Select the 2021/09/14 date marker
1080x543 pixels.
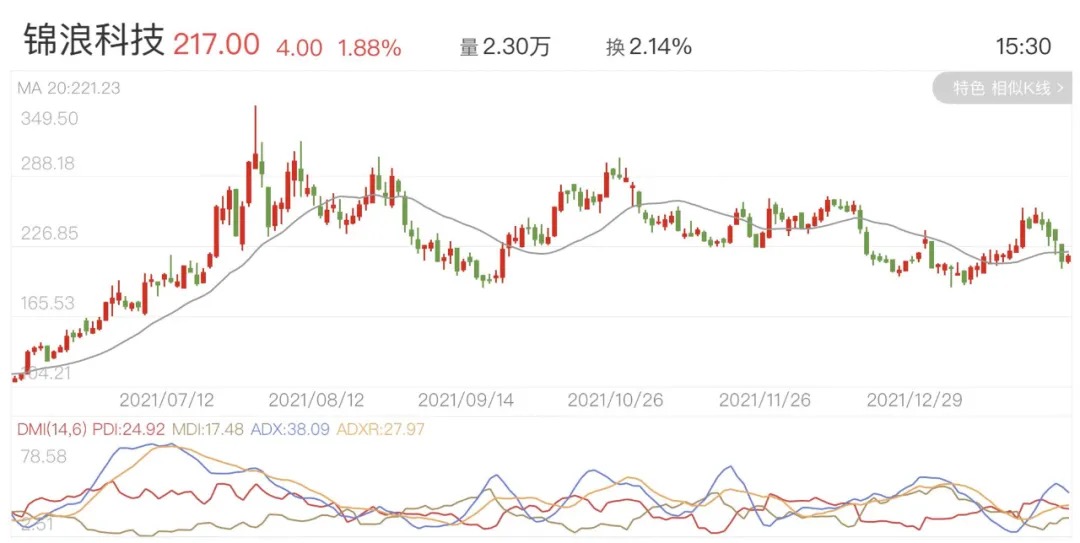[466, 399]
